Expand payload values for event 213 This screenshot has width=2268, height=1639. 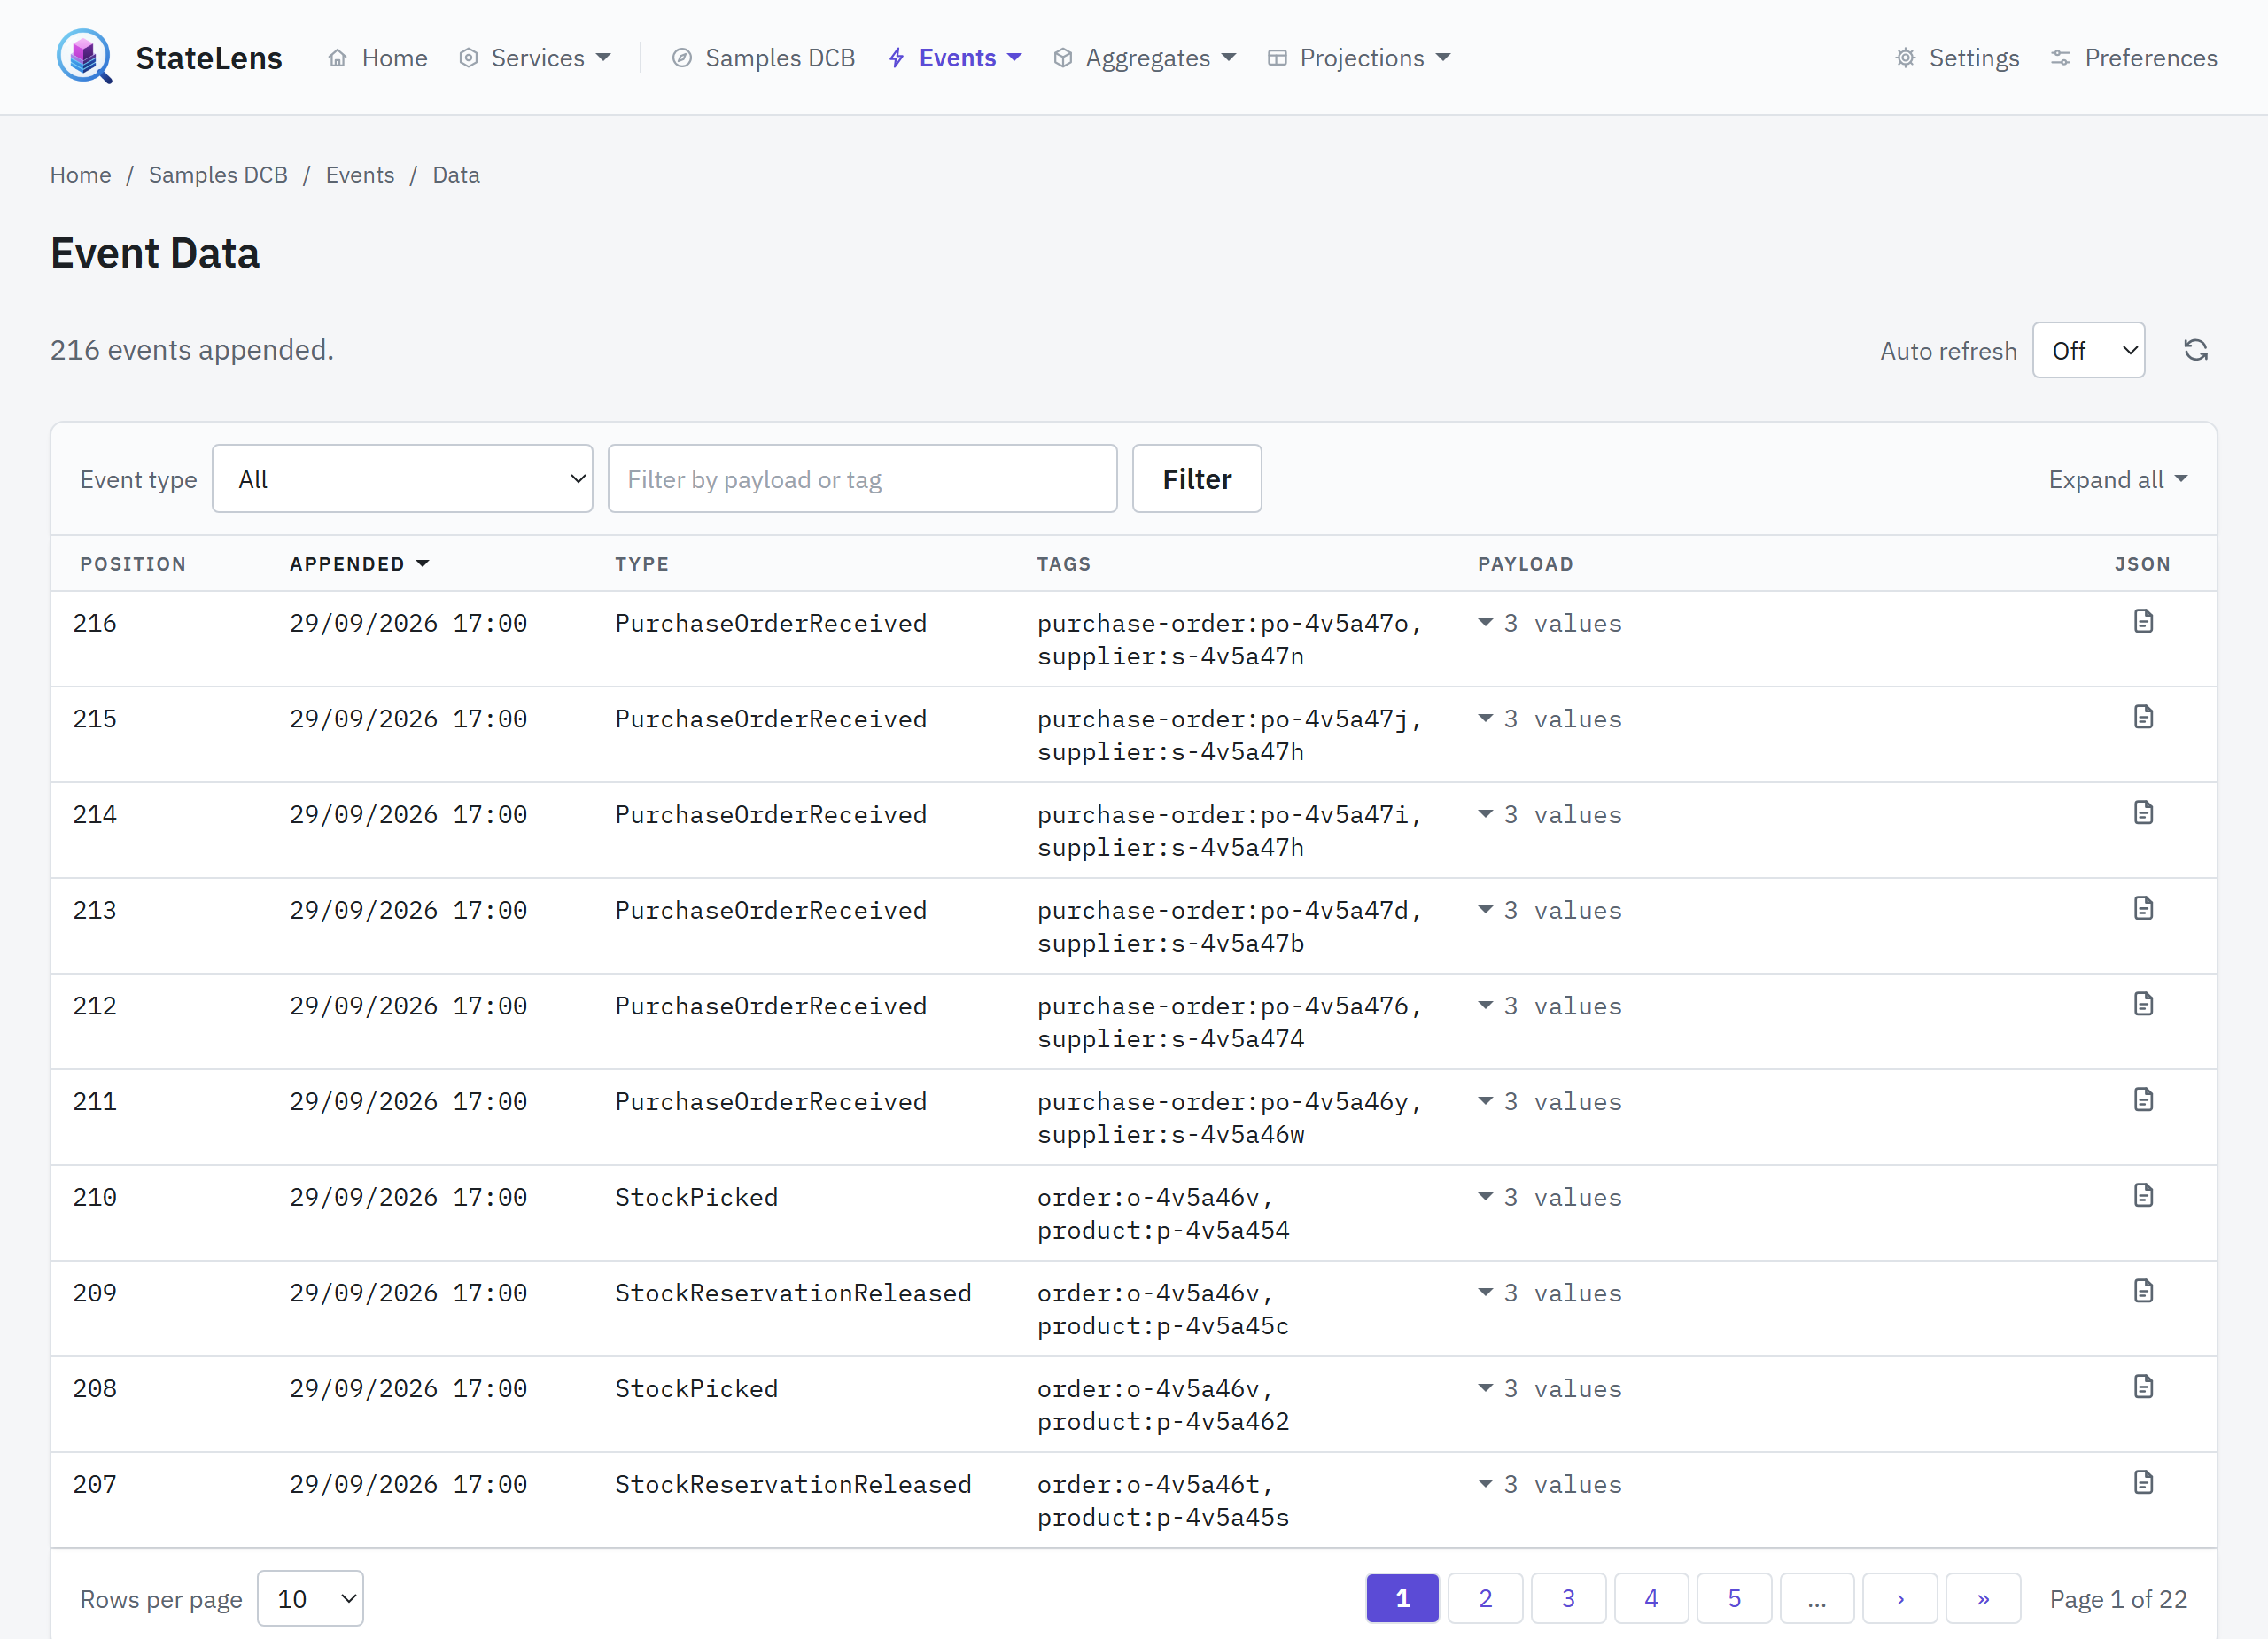point(1550,910)
